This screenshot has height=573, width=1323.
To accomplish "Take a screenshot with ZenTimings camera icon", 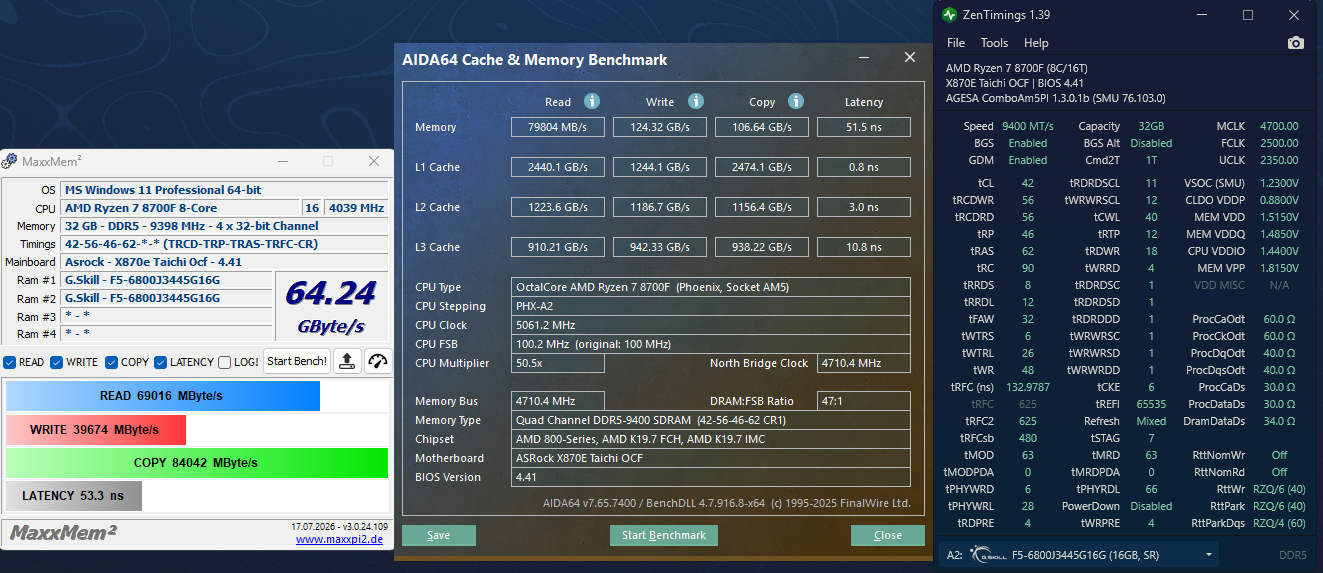I will 1296,43.
